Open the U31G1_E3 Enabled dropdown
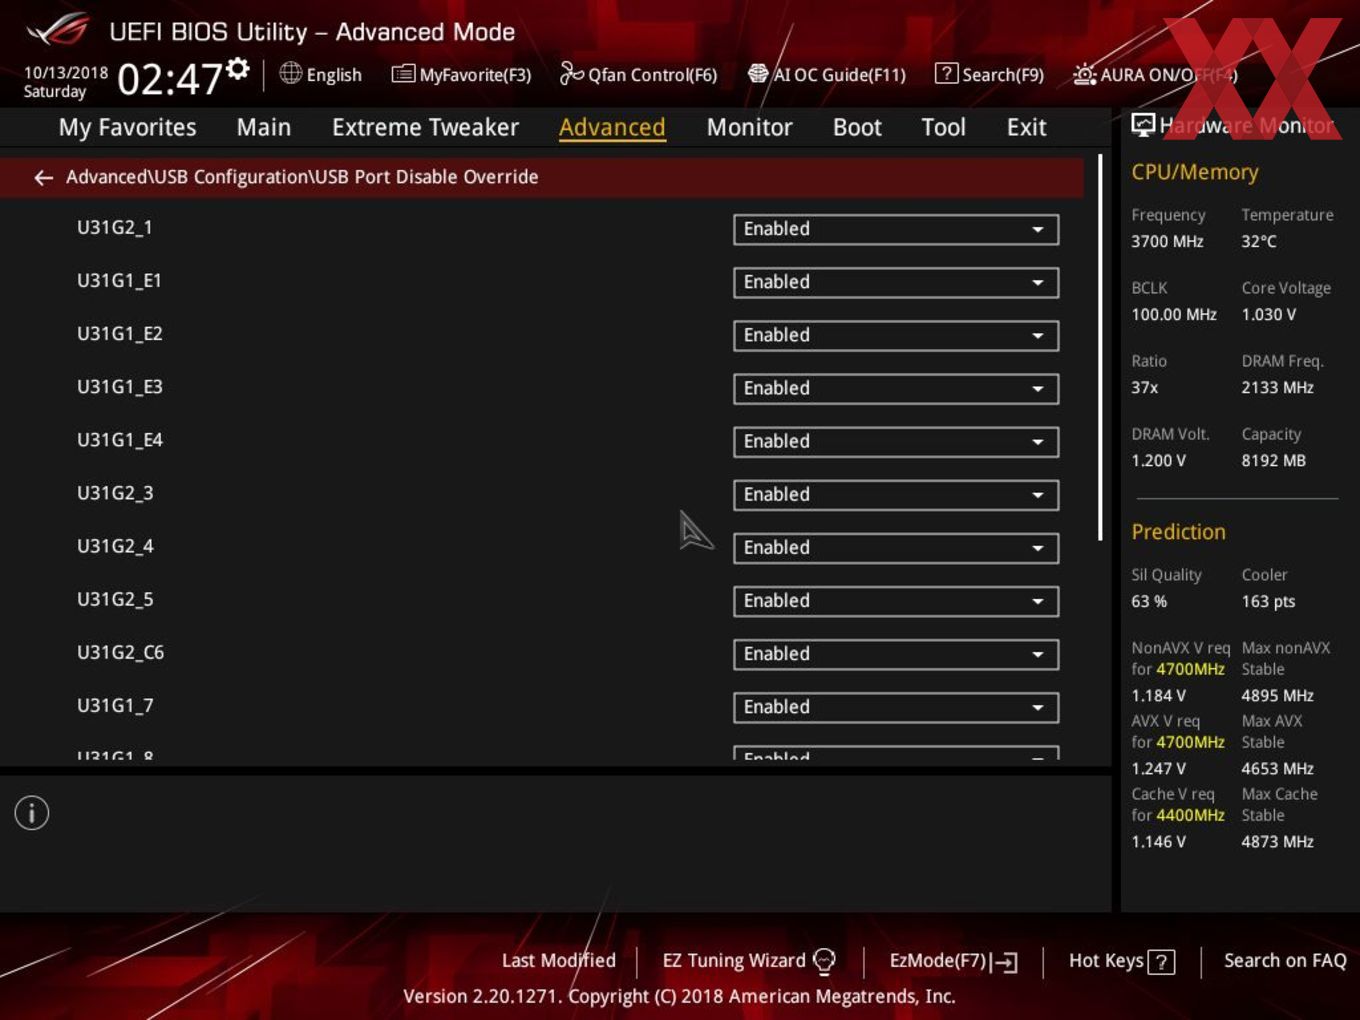1360x1020 pixels. click(896, 388)
